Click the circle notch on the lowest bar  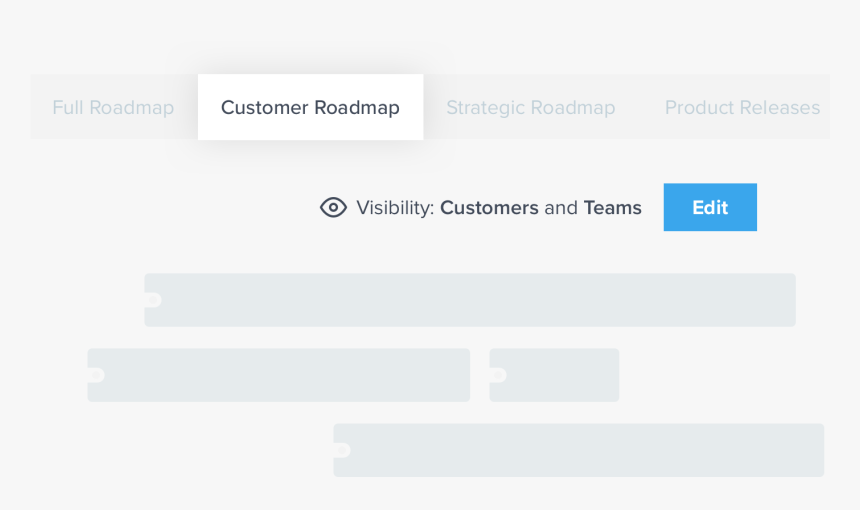342,450
